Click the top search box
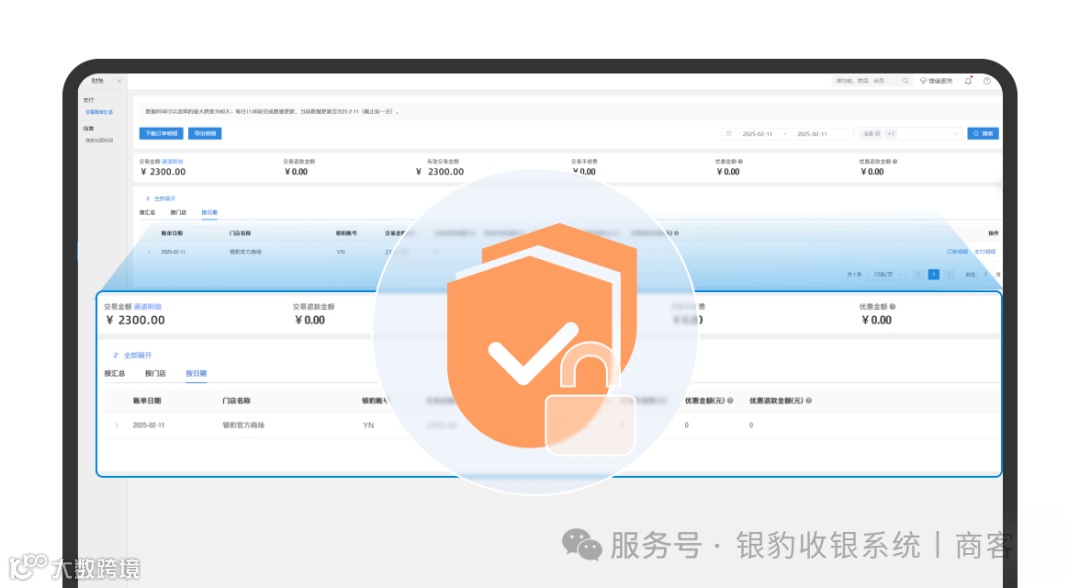 [x=872, y=81]
